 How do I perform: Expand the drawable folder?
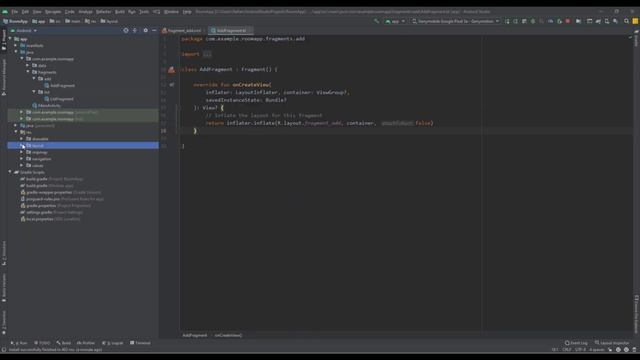pos(22,139)
